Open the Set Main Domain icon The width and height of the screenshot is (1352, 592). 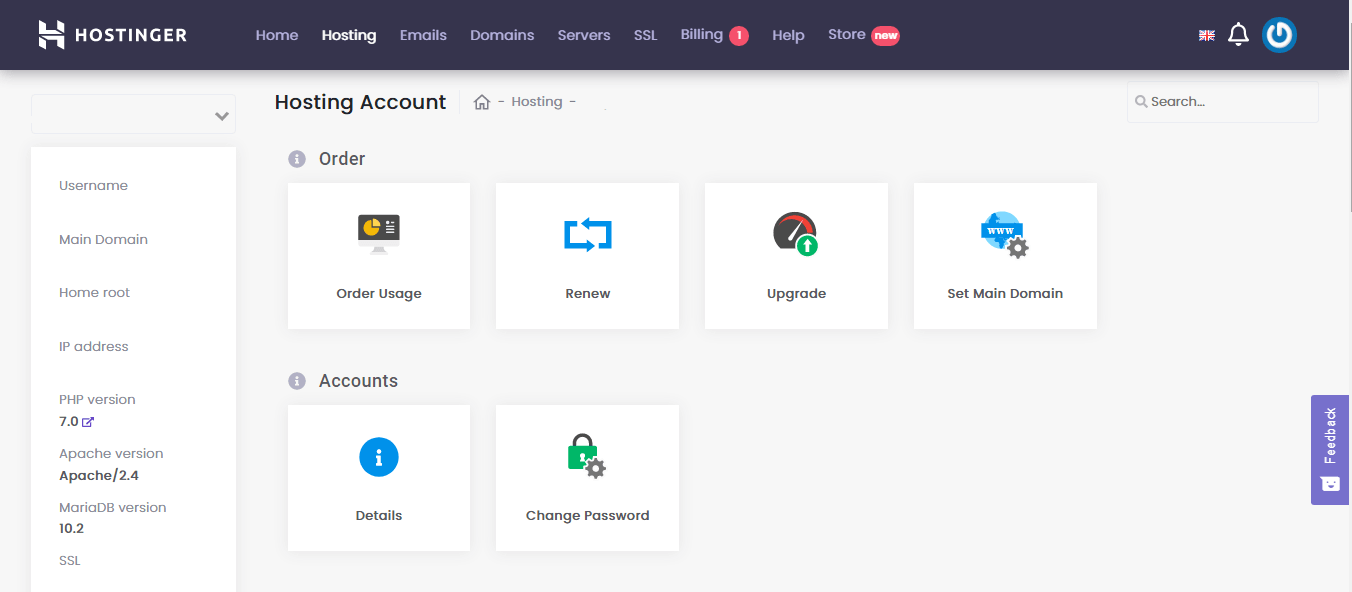click(x=1004, y=234)
